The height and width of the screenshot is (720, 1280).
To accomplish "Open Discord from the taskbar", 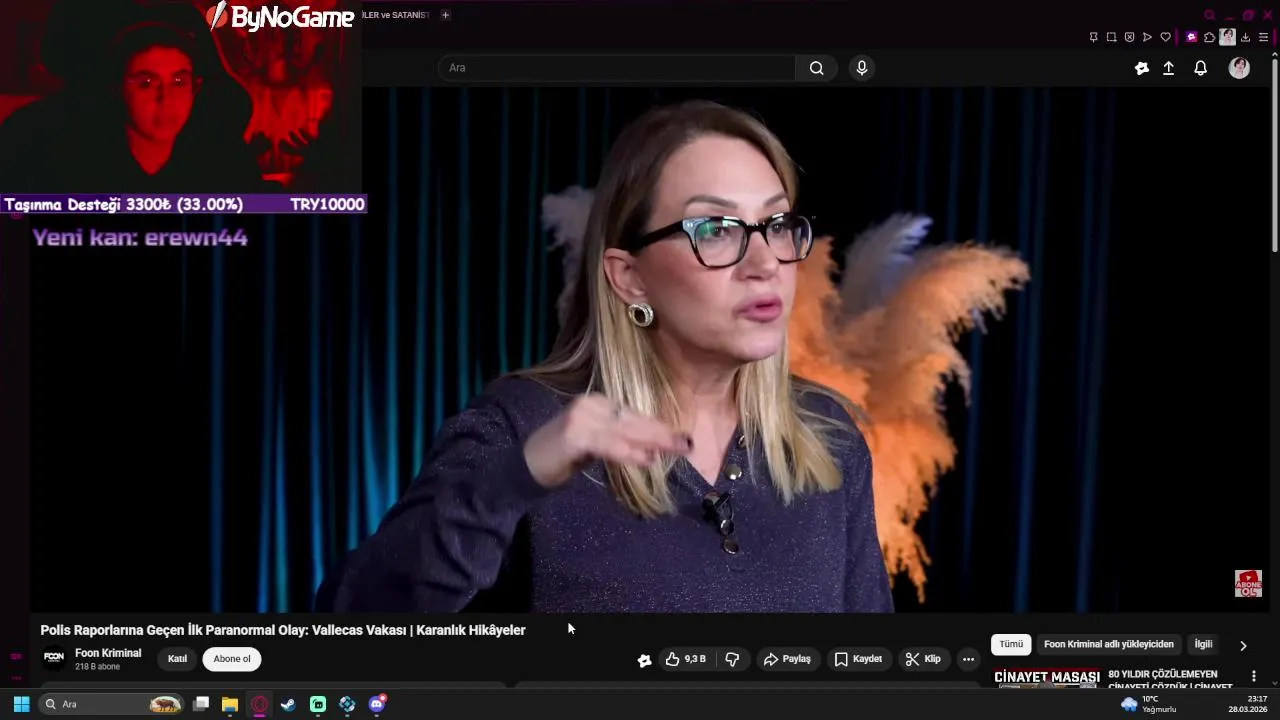I will coord(377,704).
